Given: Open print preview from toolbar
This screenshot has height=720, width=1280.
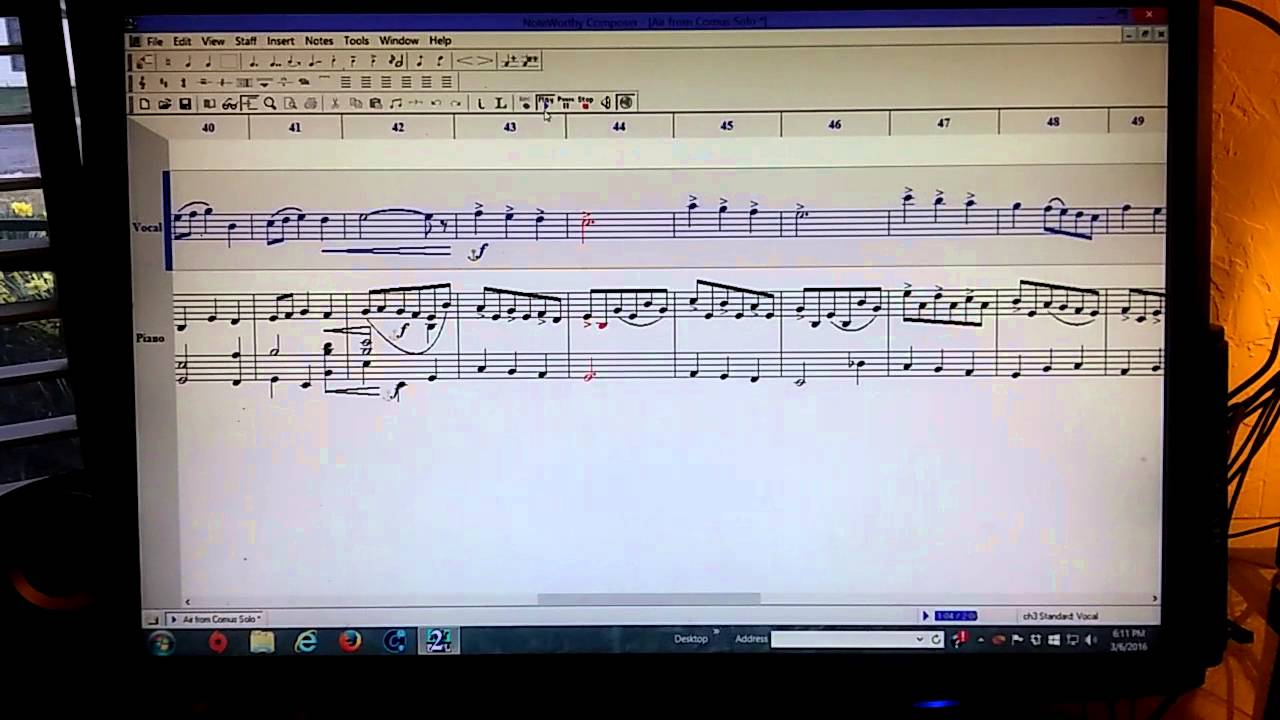Looking at the screenshot, I should [290, 103].
